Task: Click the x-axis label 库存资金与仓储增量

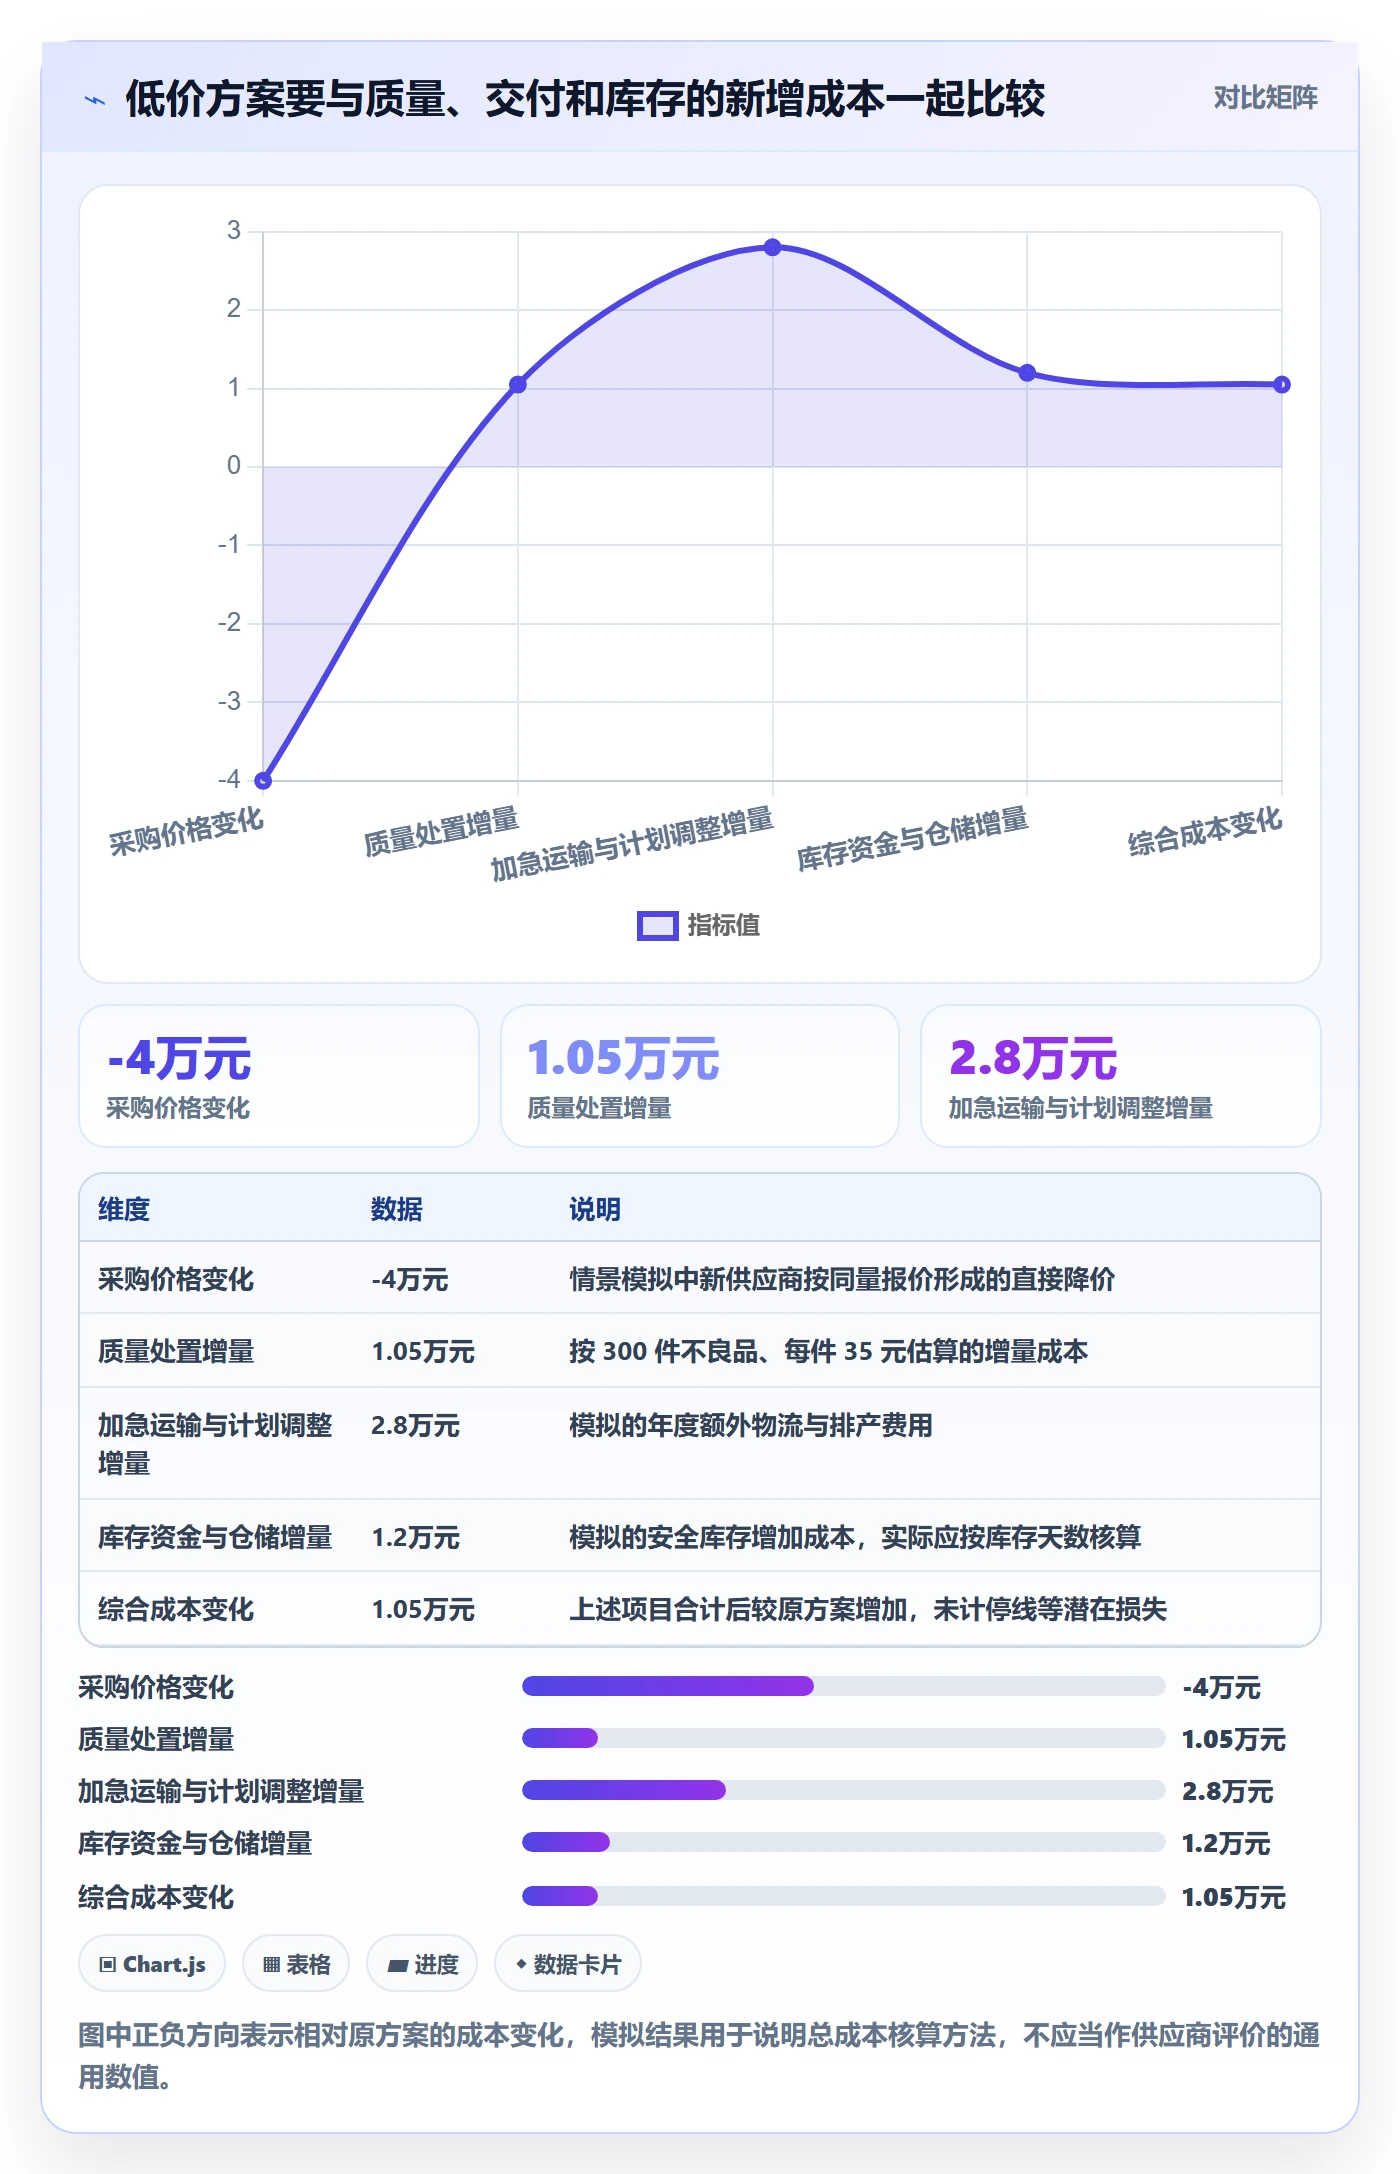Action: click(912, 839)
